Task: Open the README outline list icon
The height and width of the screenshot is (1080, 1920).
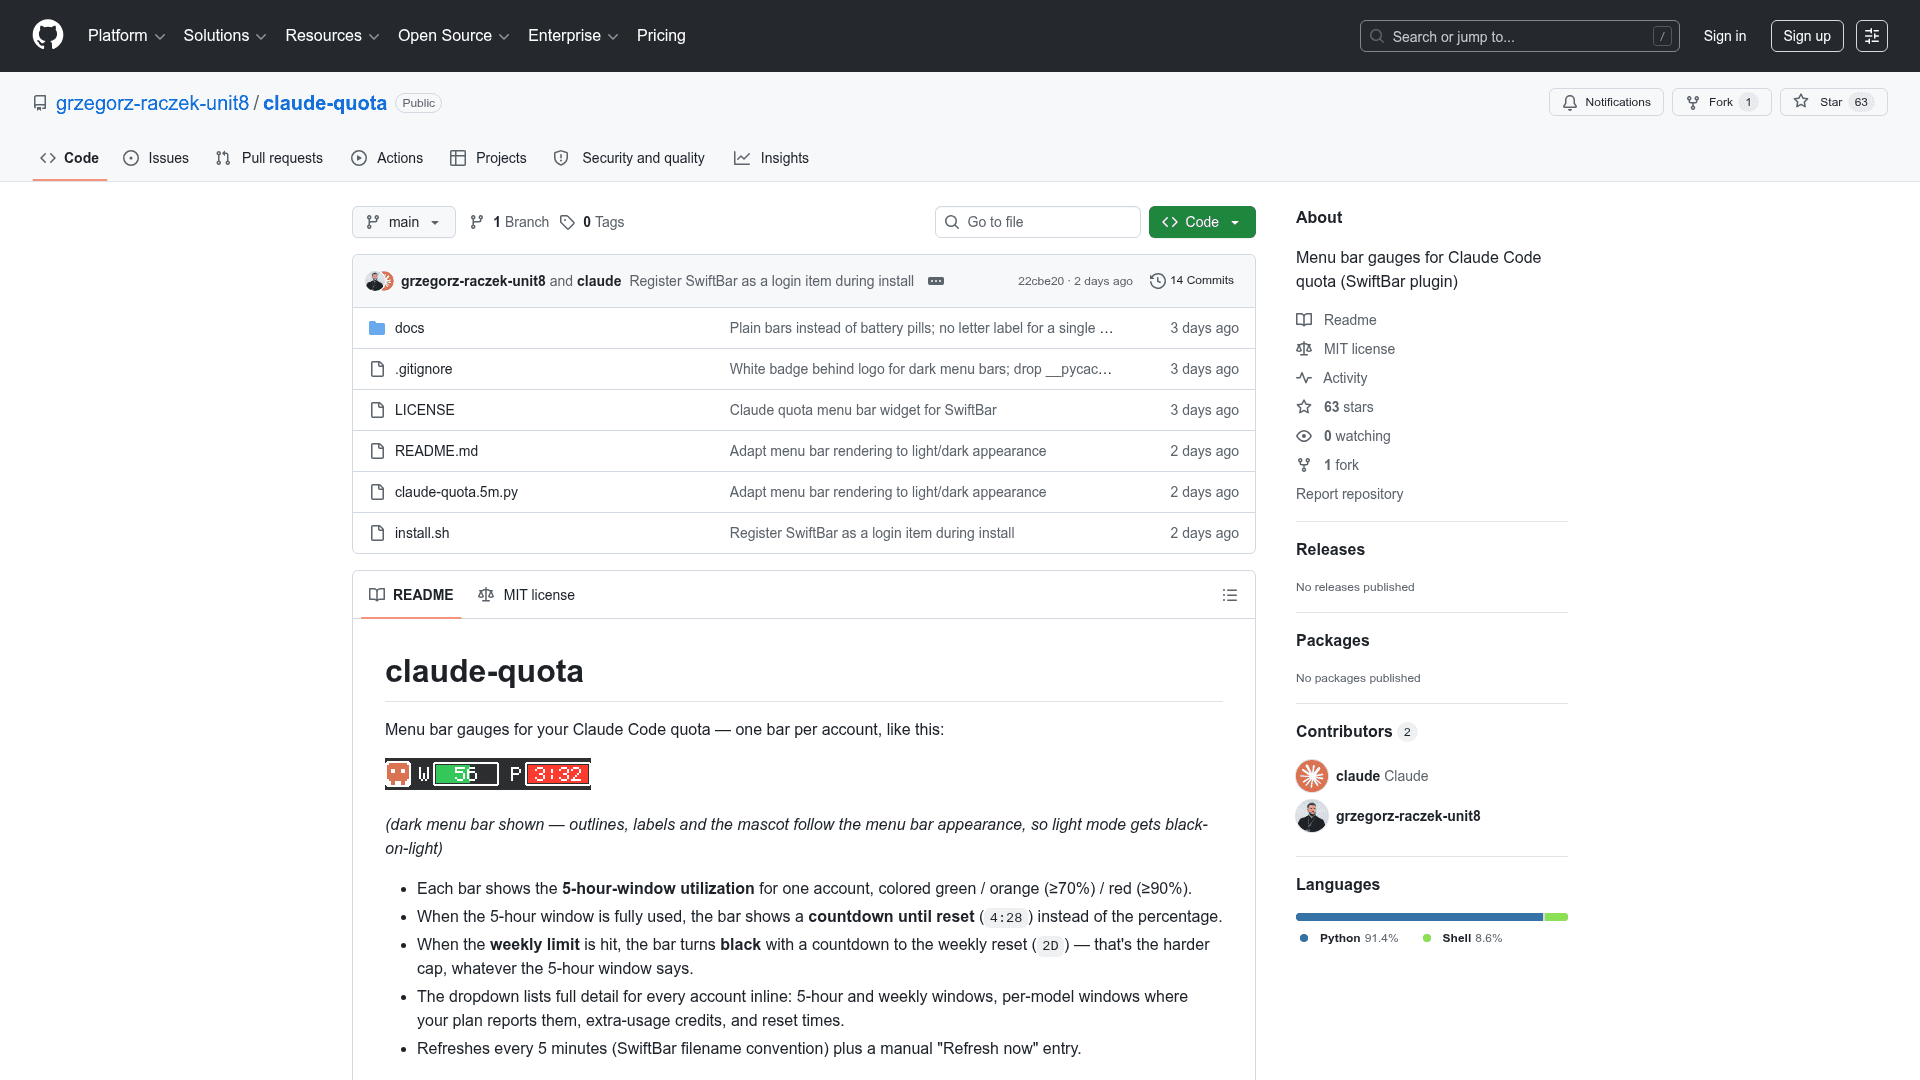Action: point(1230,595)
